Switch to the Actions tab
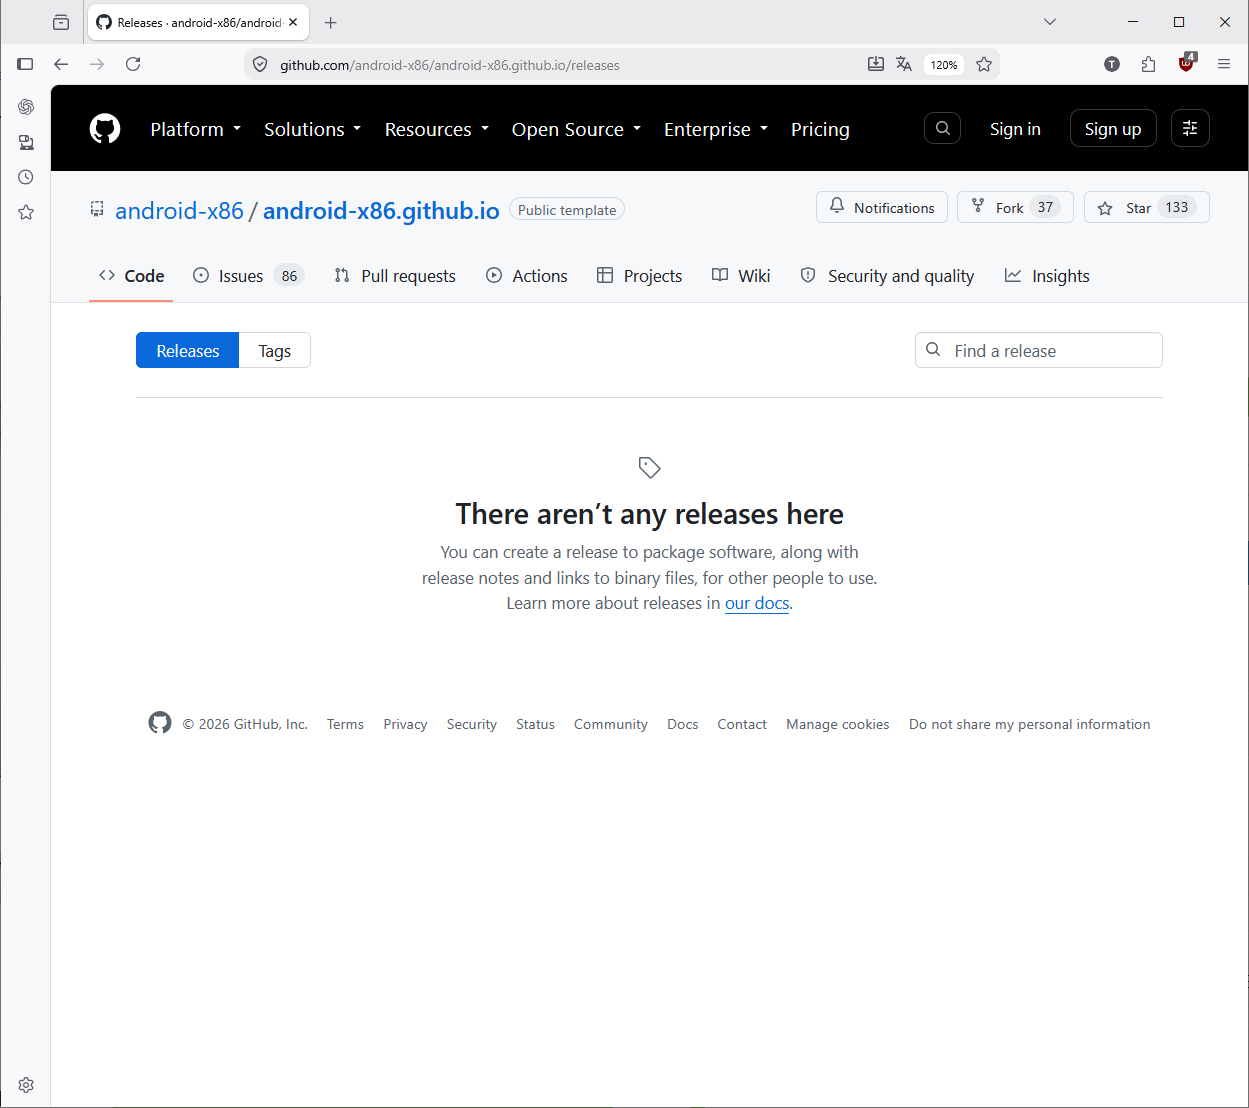Screen dimensions: 1249x1108 [x=526, y=276]
